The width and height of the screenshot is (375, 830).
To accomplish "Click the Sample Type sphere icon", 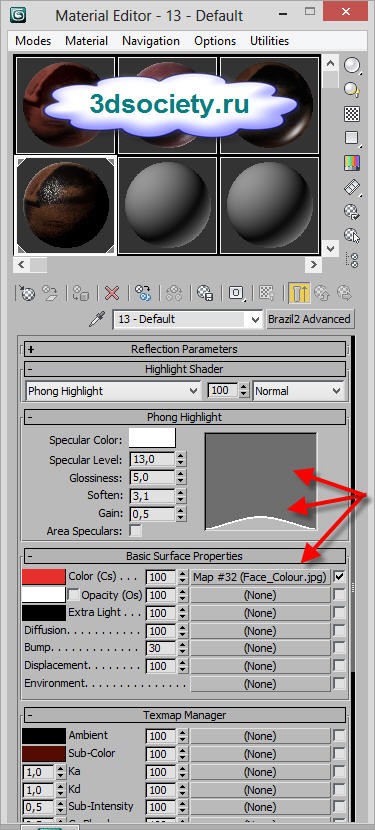I will (x=352, y=66).
